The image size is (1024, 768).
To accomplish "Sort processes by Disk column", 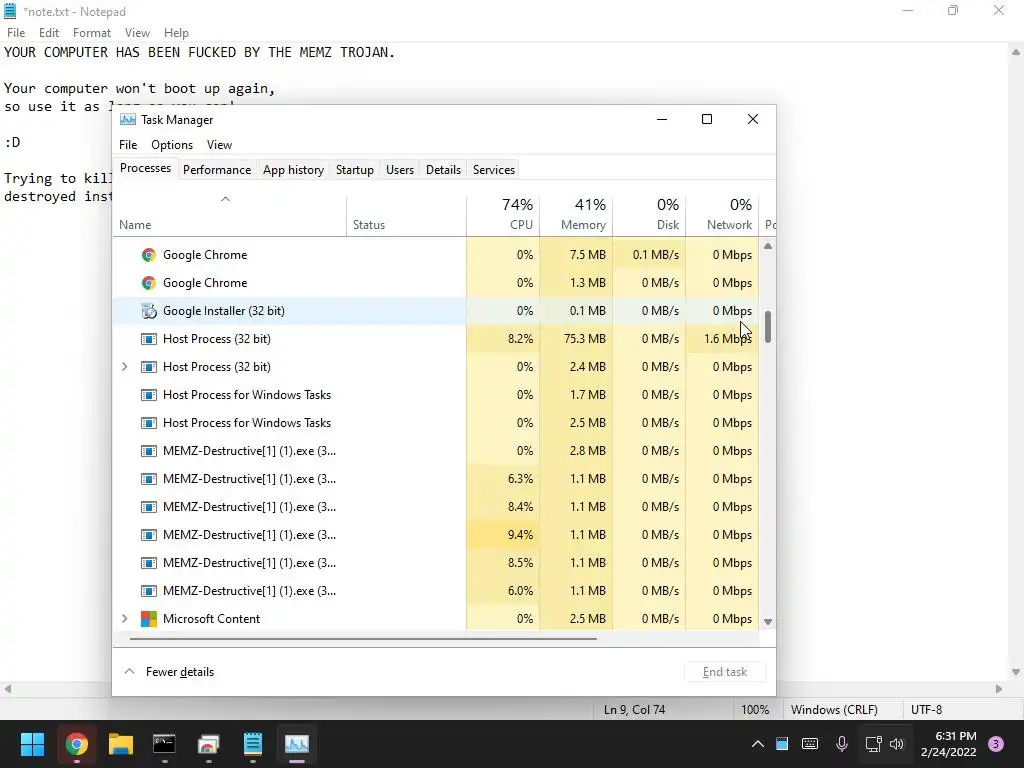I will click(650, 215).
